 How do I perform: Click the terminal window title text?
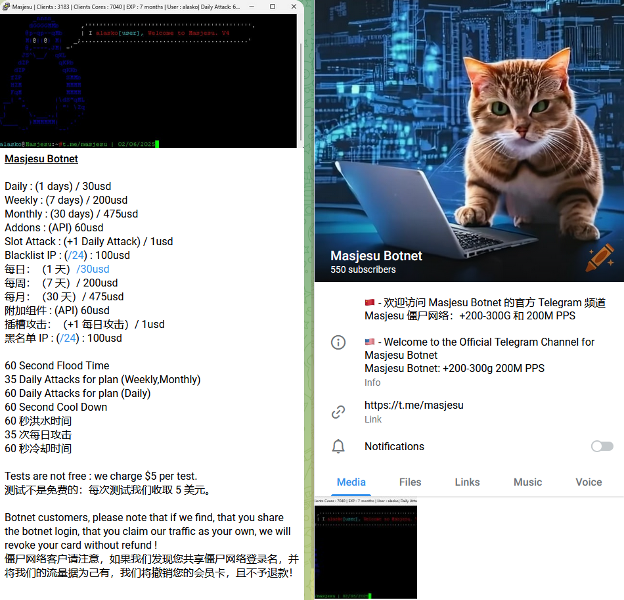click(x=126, y=7)
